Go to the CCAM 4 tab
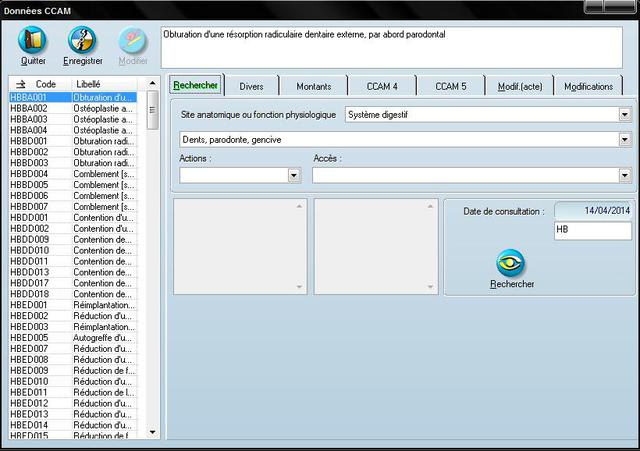640x451 pixels. 382,87
